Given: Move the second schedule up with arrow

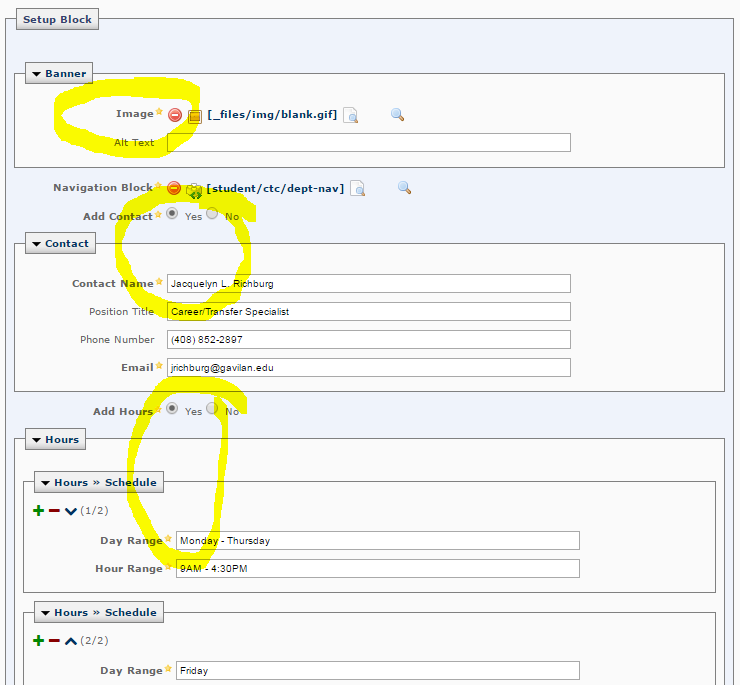Looking at the screenshot, I should click(x=70, y=641).
